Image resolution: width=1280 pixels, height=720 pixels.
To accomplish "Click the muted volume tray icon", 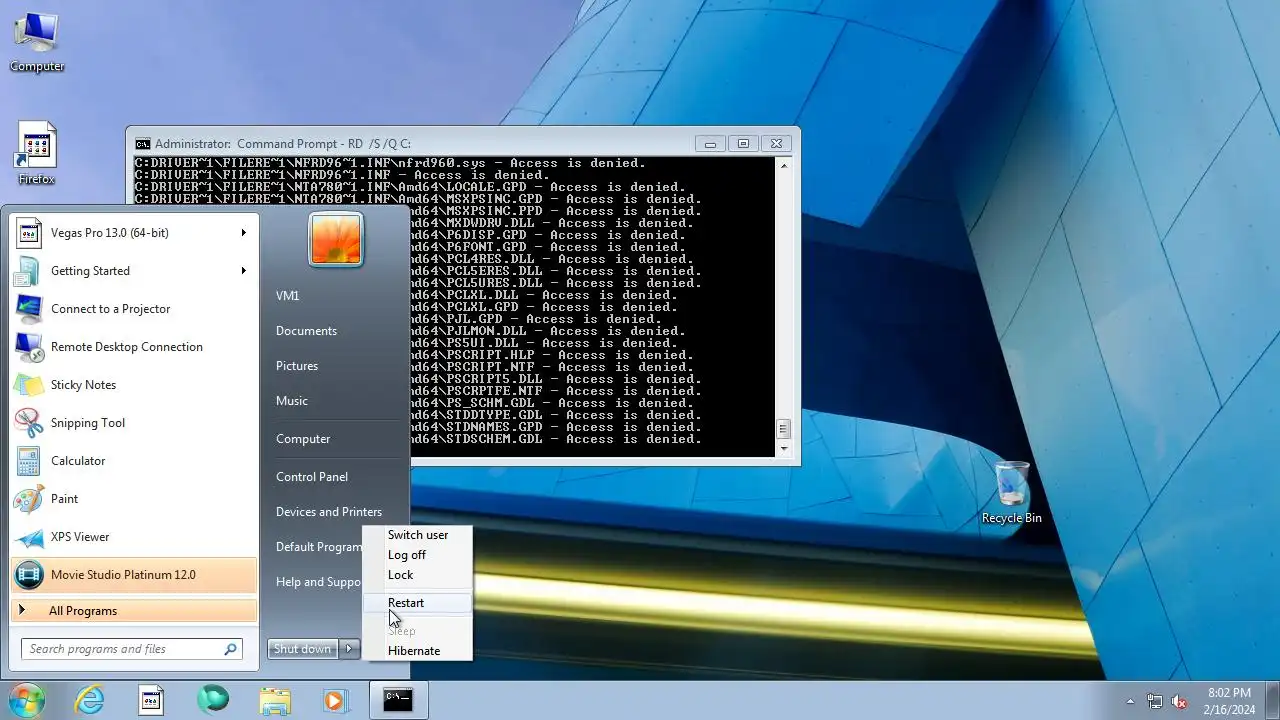I will click(x=1179, y=701).
